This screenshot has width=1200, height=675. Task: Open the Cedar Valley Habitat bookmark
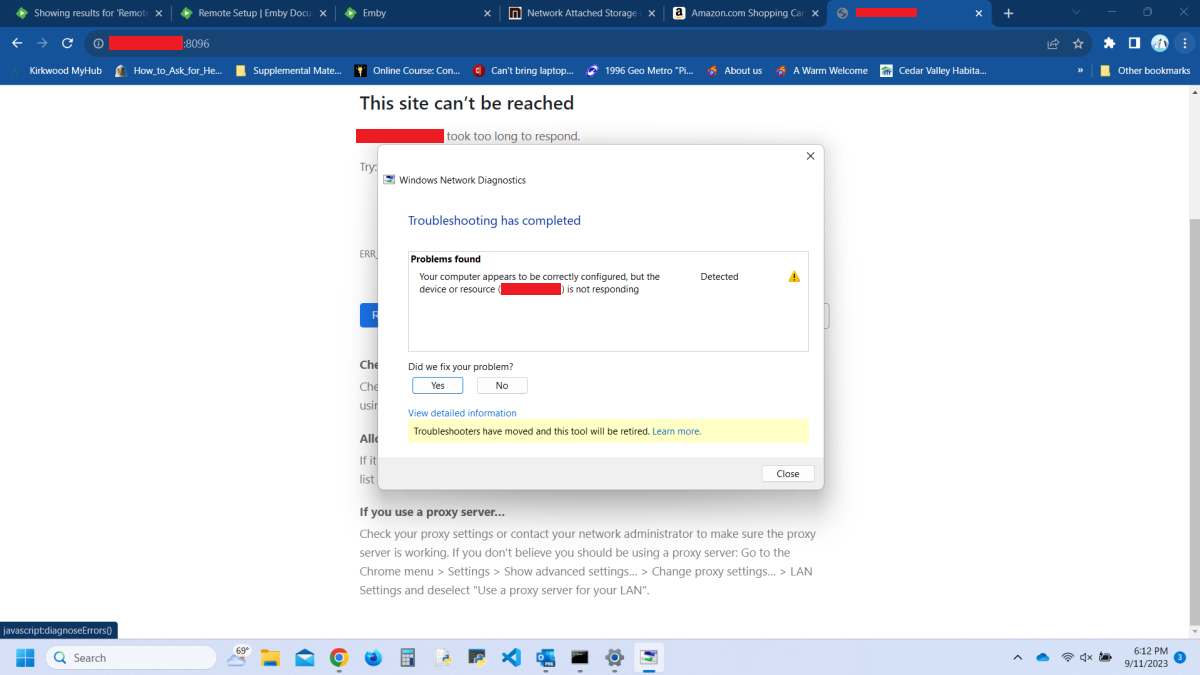click(x=934, y=71)
